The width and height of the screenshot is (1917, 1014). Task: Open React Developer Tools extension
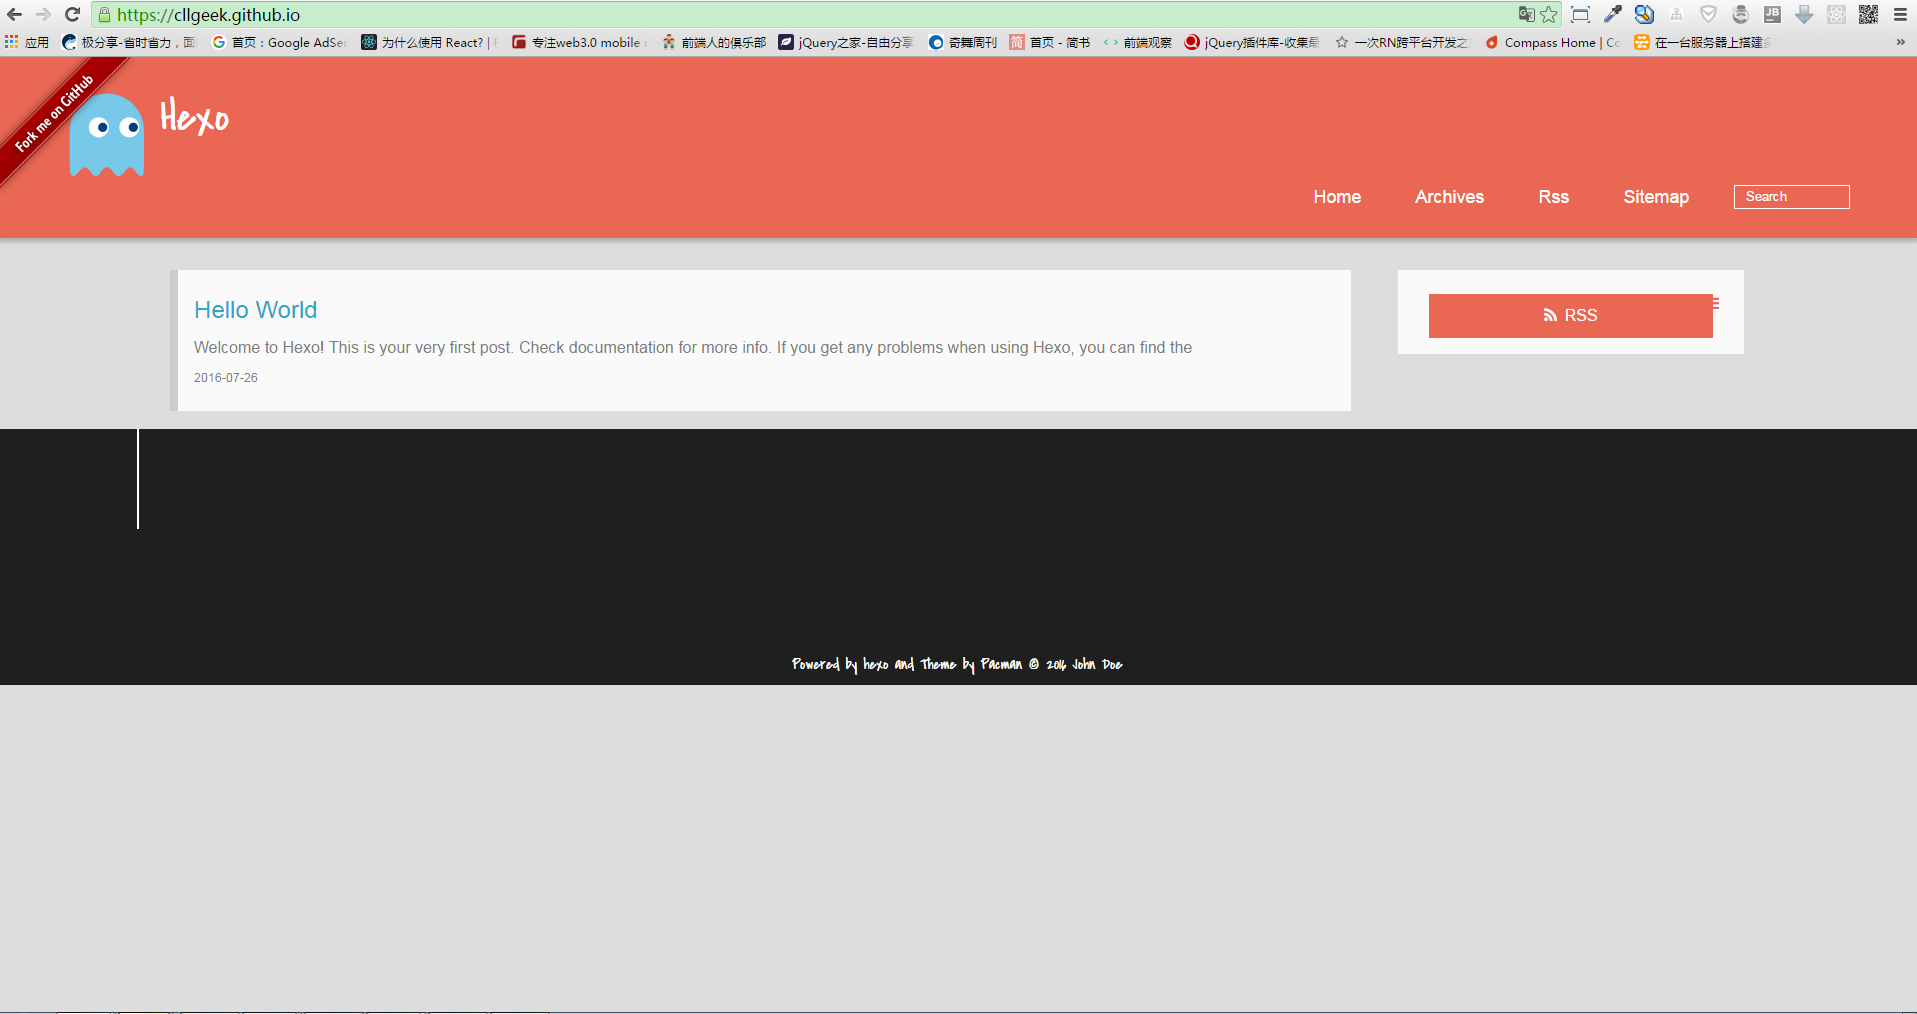click(x=1837, y=15)
